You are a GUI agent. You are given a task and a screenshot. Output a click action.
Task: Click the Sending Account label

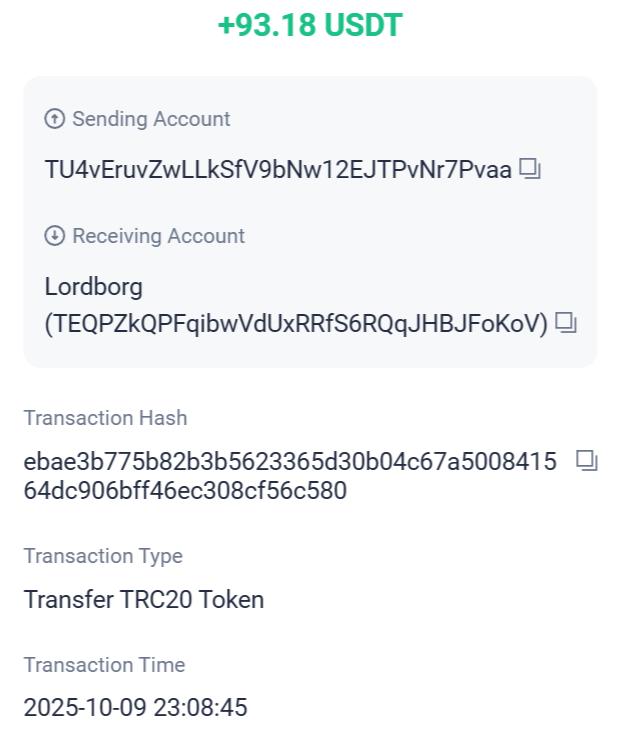[x=151, y=119]
